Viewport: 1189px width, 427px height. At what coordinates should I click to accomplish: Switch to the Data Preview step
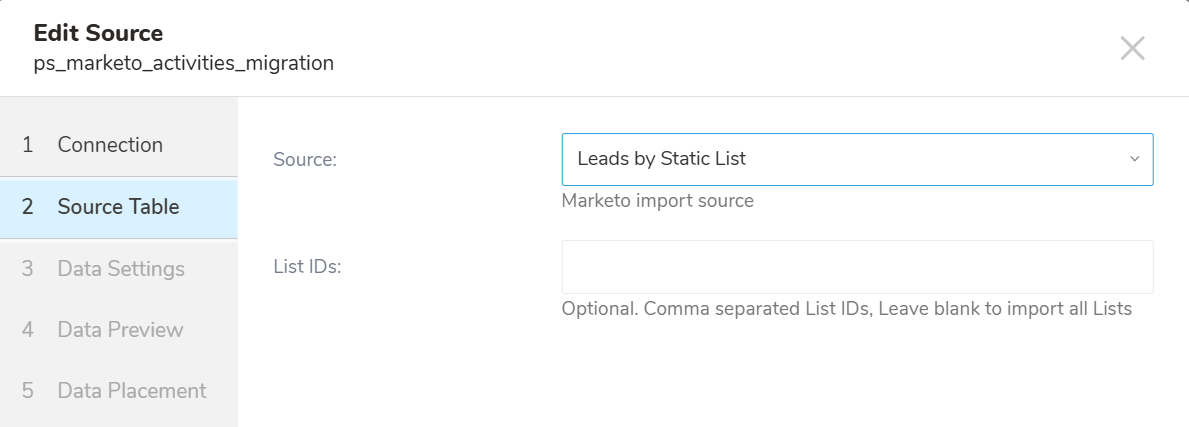(120, 330)
